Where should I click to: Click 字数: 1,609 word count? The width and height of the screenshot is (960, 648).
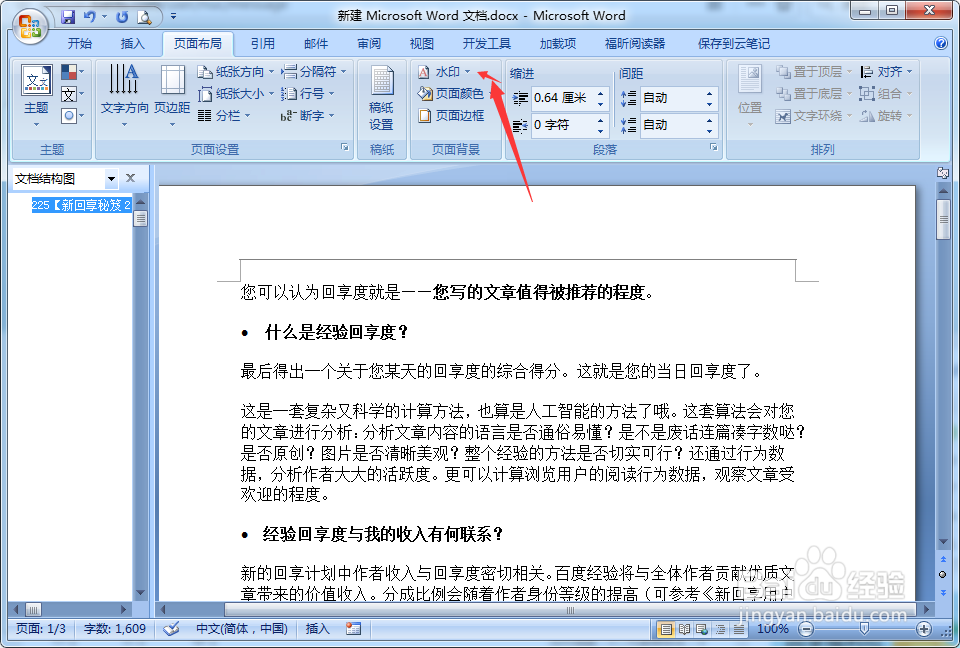coord(115,628)
